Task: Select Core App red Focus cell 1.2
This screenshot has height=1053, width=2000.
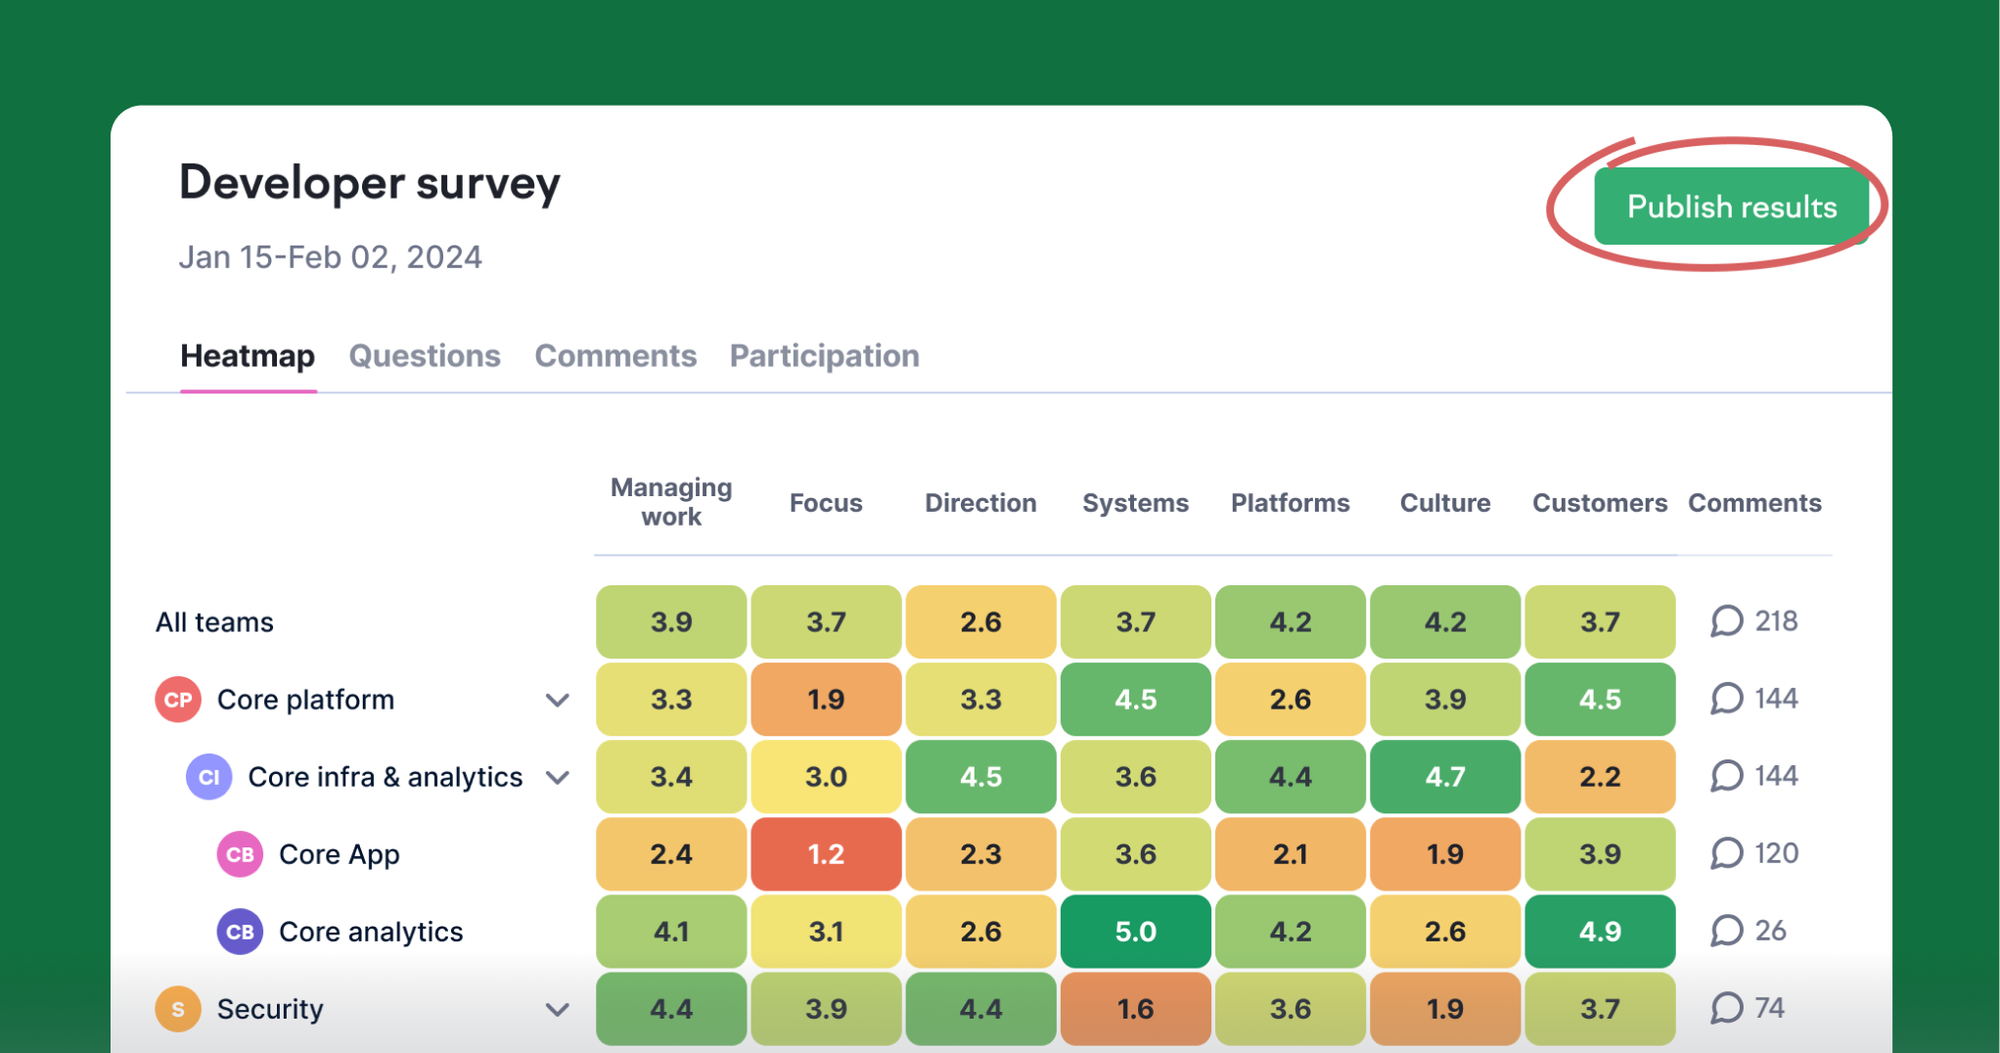Action: pyautogui.click(x=826, y=854)
